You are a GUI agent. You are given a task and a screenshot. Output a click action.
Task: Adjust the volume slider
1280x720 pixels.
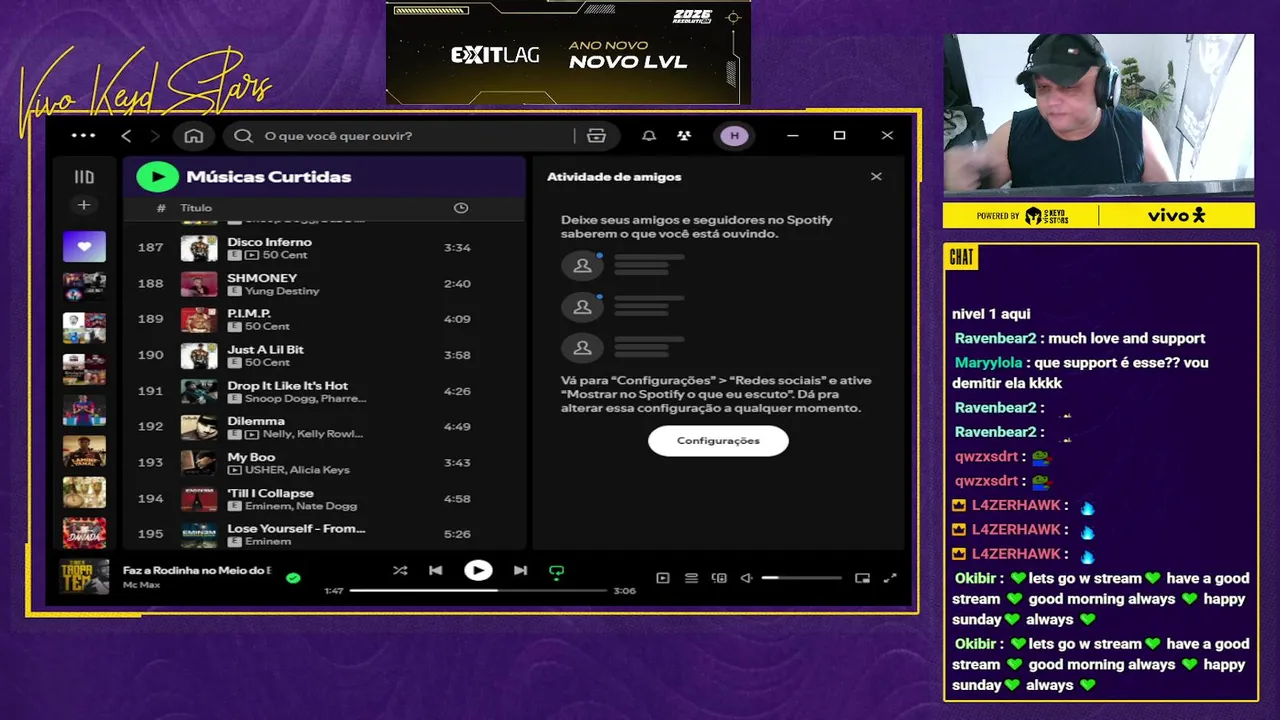(802, 578)
